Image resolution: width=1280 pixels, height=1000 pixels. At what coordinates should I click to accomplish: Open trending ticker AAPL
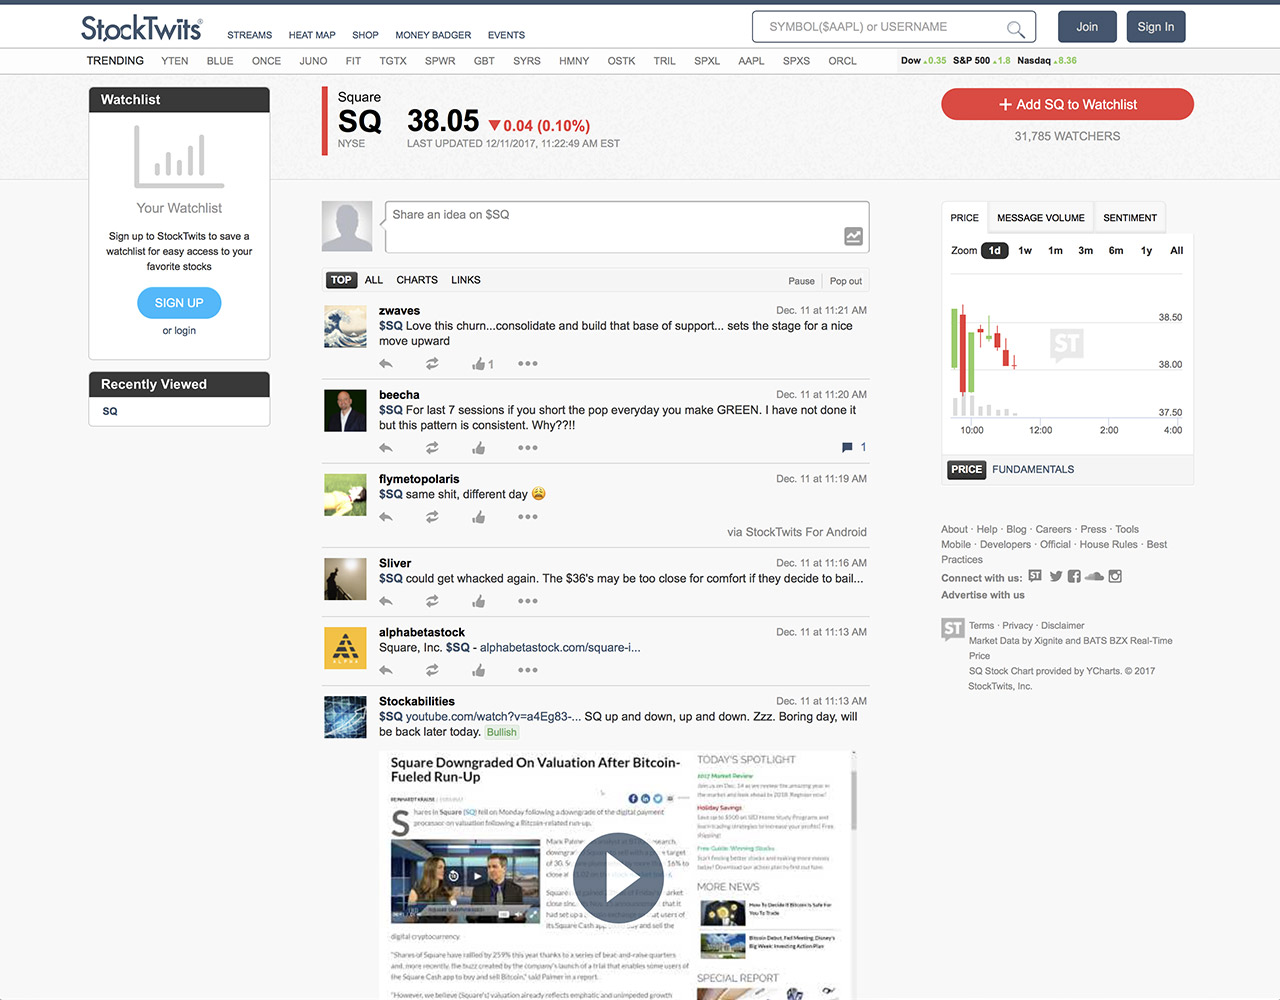[751, 61]
